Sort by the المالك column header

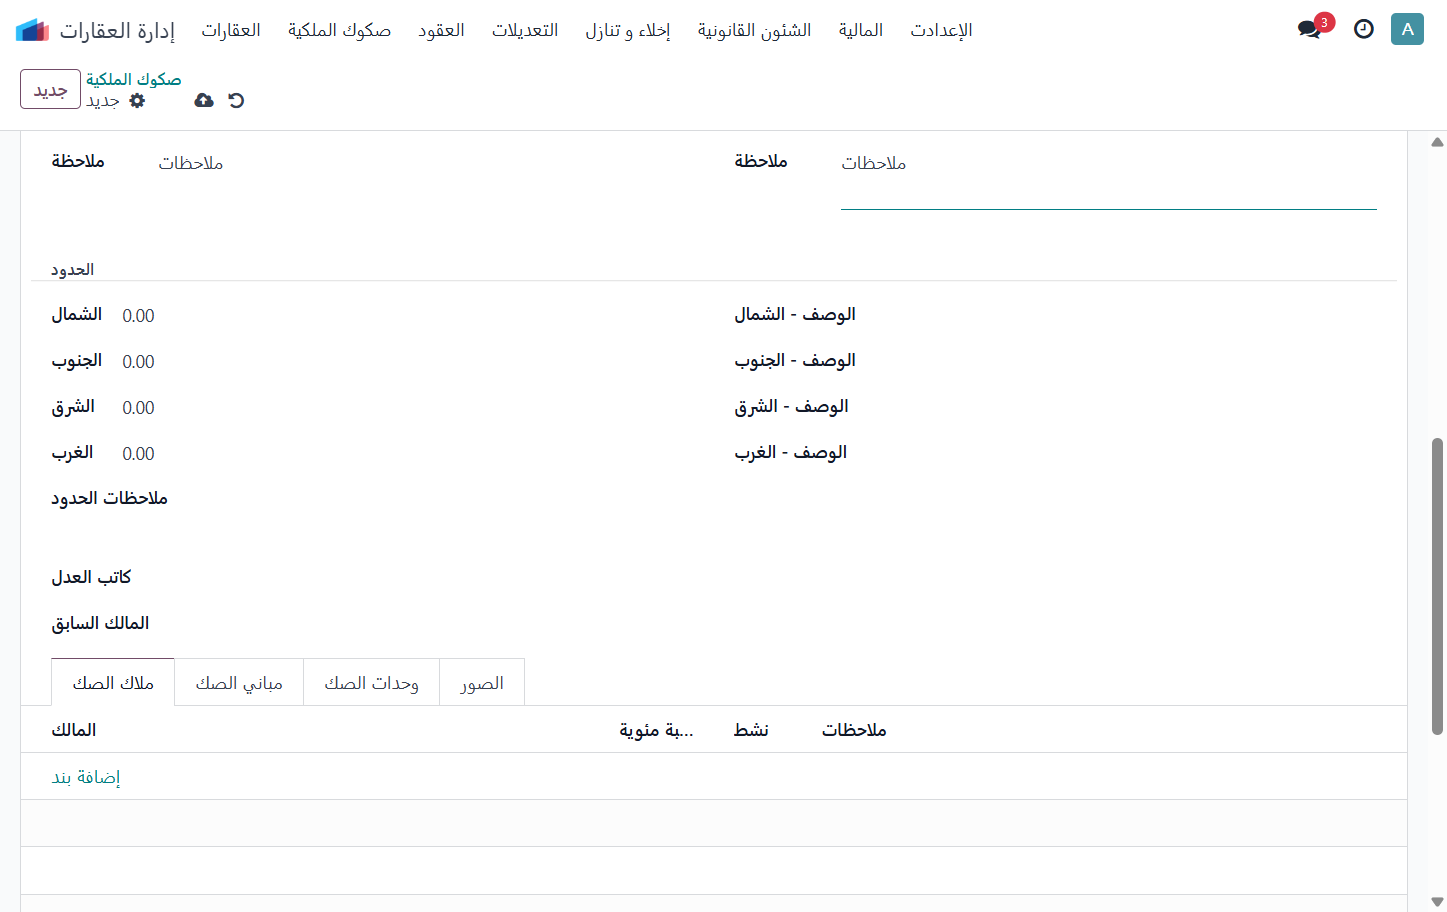74,730
